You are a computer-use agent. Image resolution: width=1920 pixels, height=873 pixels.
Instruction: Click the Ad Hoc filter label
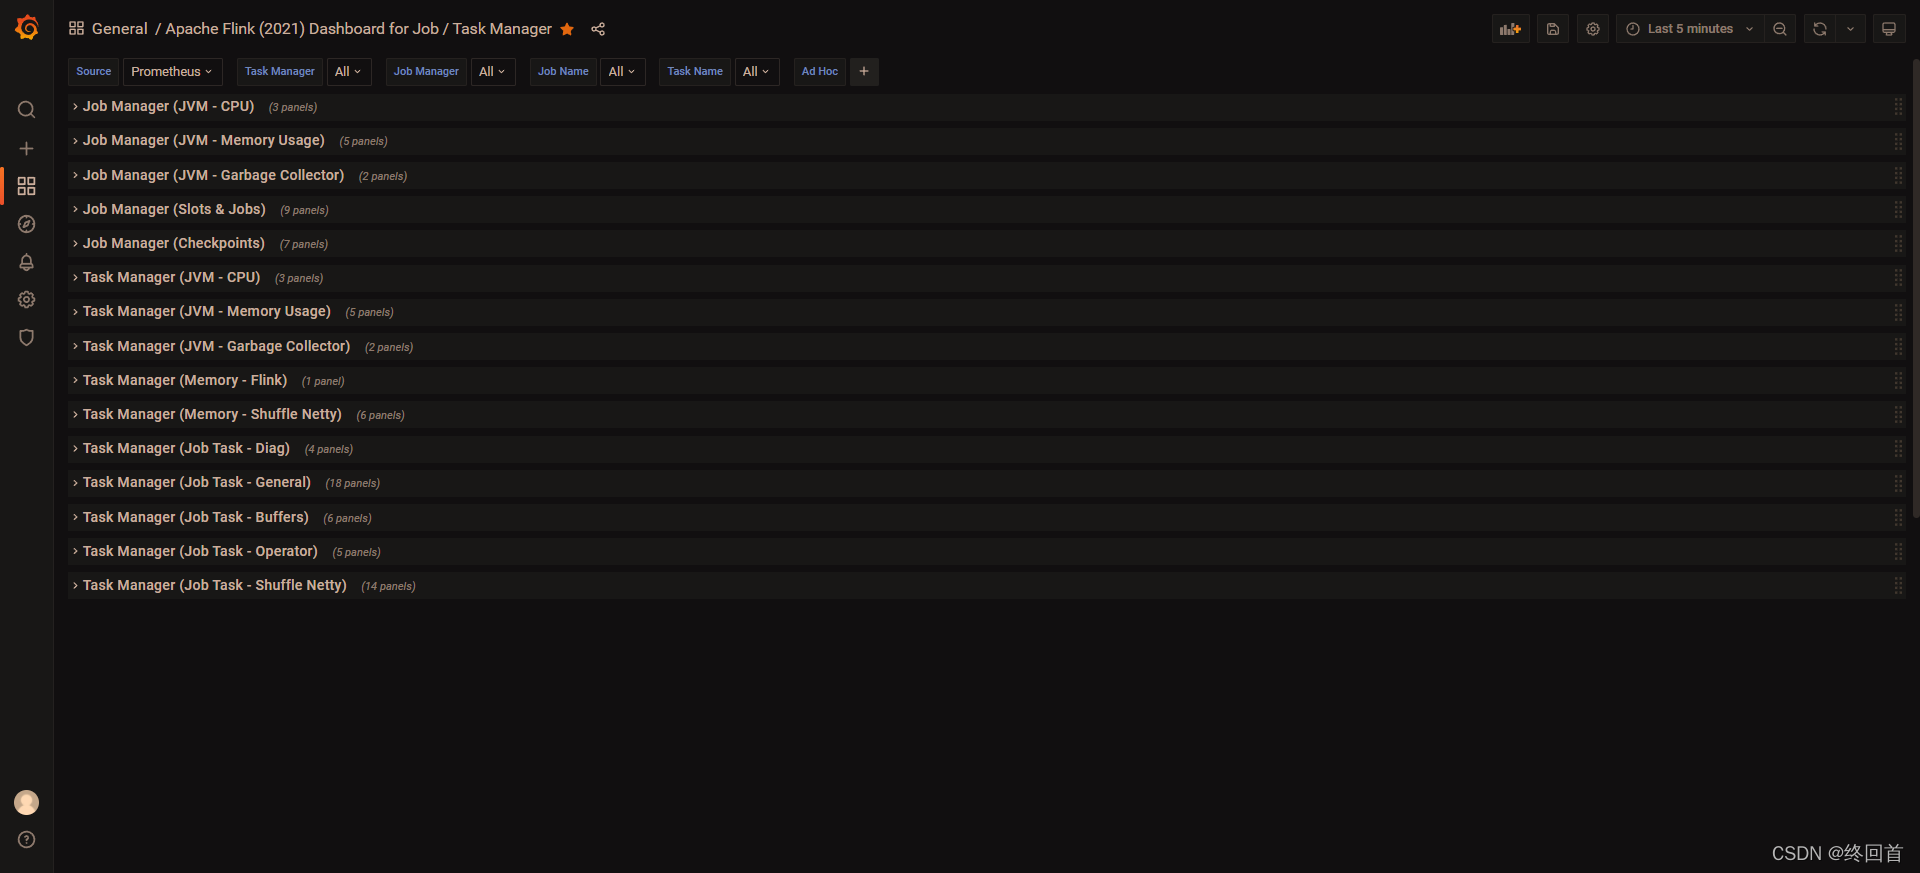coord(820,72)
